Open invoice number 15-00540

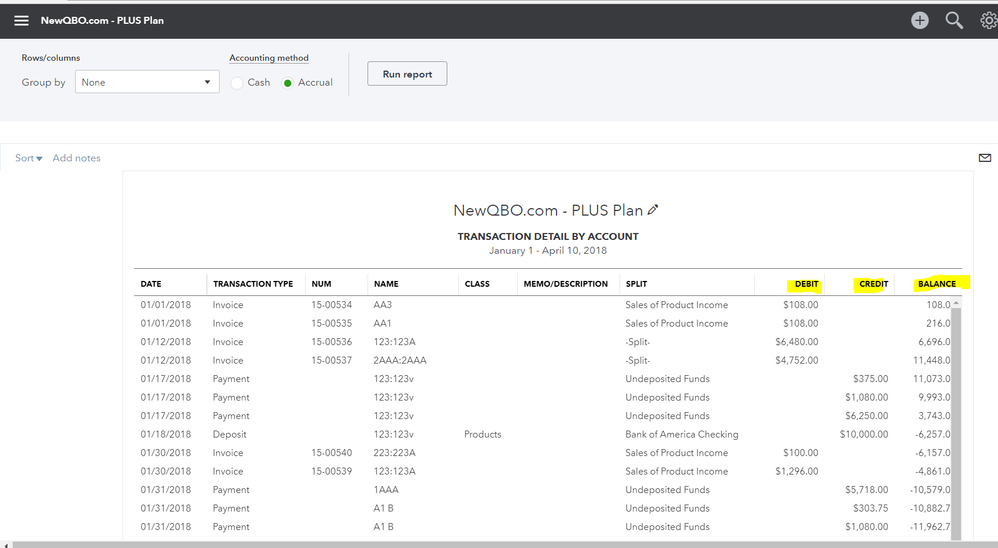332,453
